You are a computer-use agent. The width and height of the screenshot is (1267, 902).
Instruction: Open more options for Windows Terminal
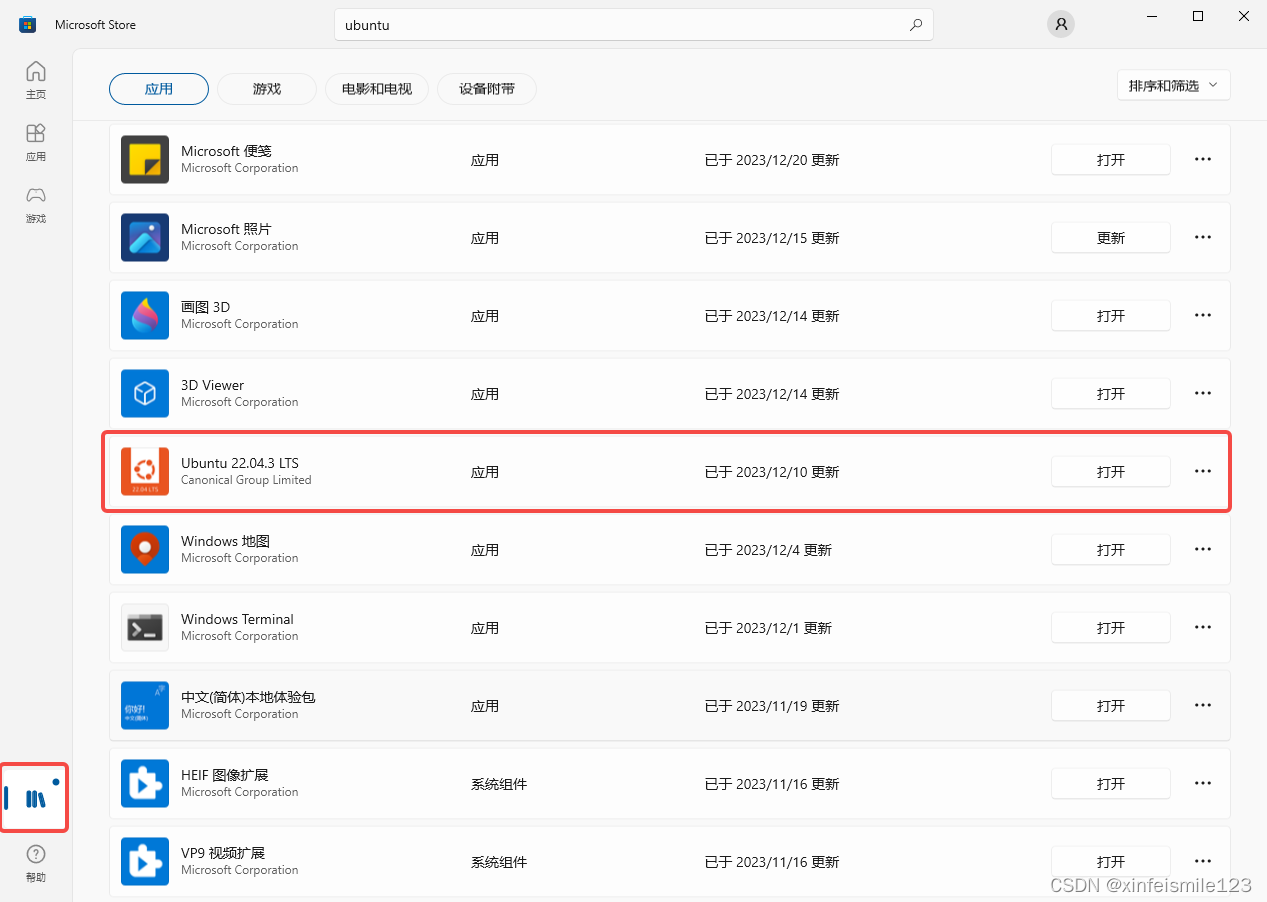1203,627
